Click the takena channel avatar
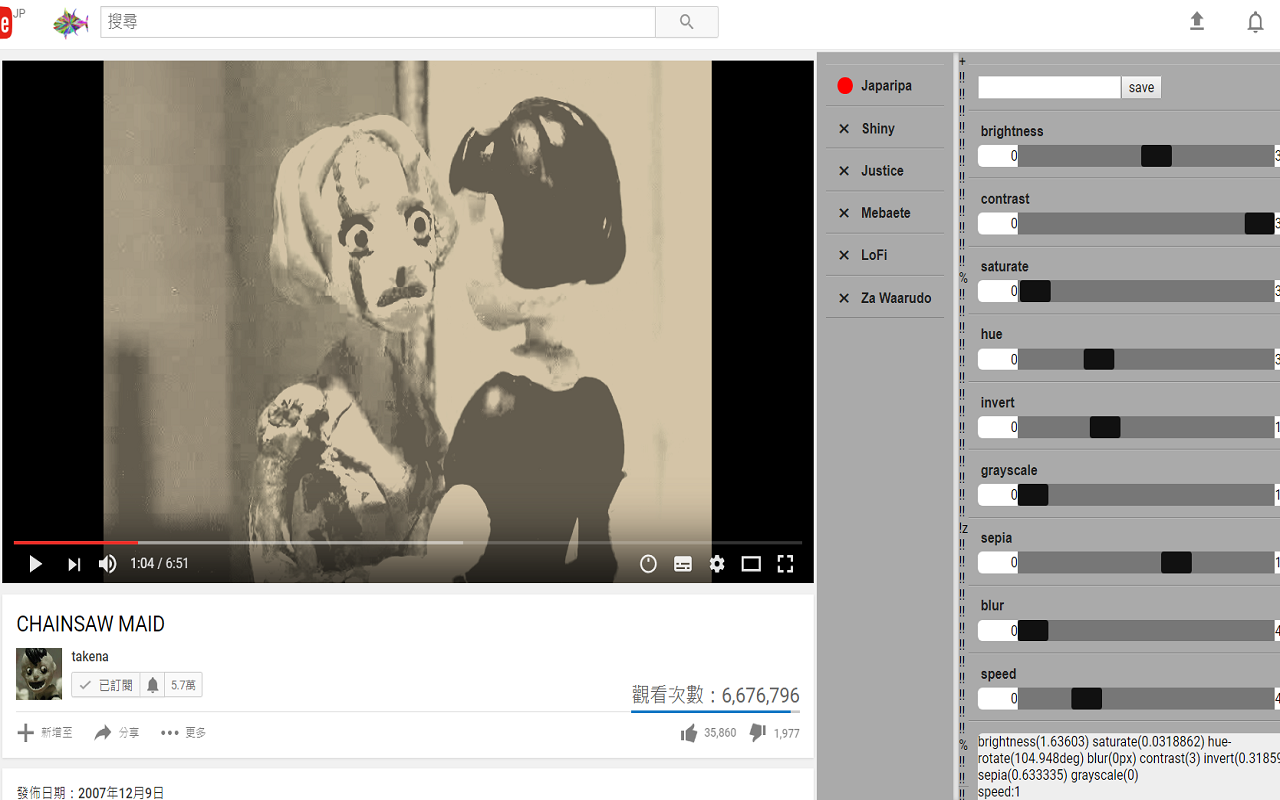Viewport: 1280px width, 800px height. [39, 673]
